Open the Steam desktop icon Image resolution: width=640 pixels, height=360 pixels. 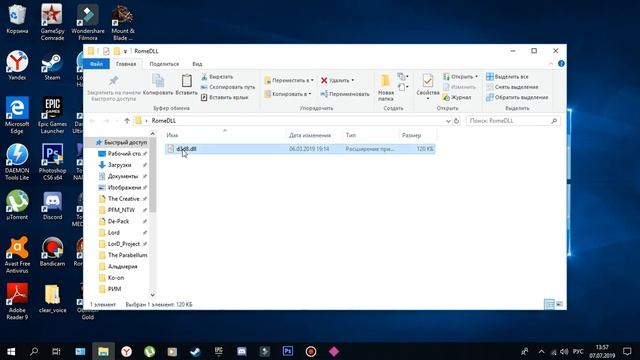click(52, 66)
